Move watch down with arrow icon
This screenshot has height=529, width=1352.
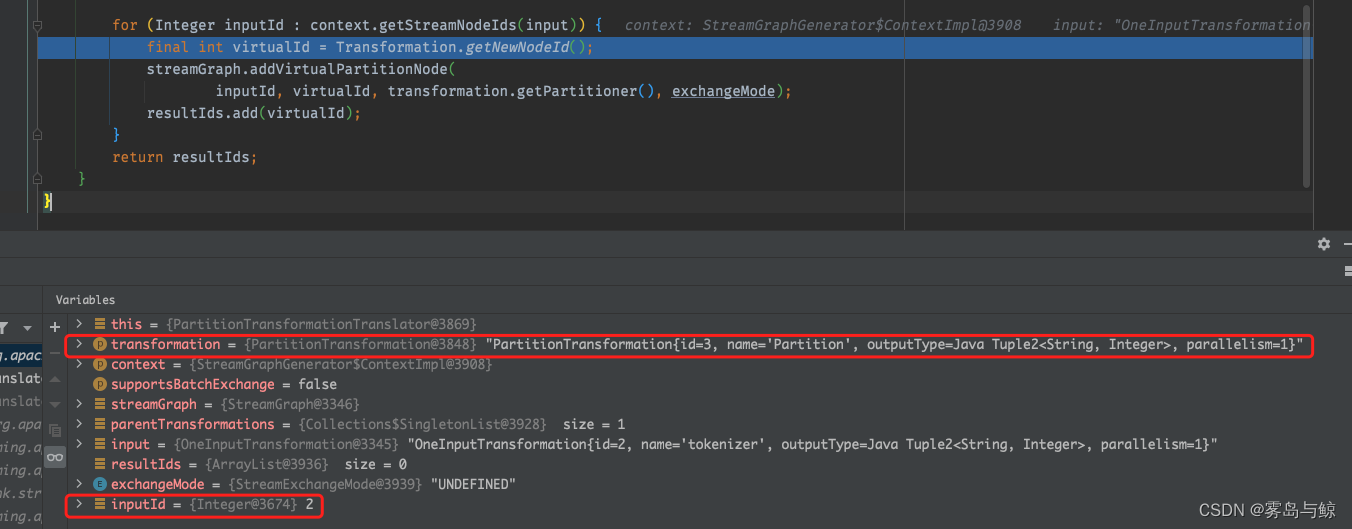[x=55, y=405]
